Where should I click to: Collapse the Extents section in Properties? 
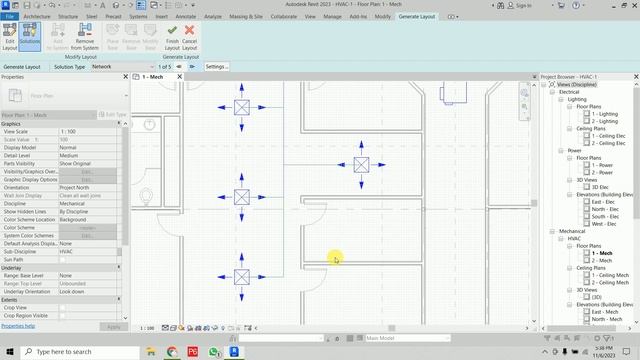pyautogui.click(x=119, y=300)
